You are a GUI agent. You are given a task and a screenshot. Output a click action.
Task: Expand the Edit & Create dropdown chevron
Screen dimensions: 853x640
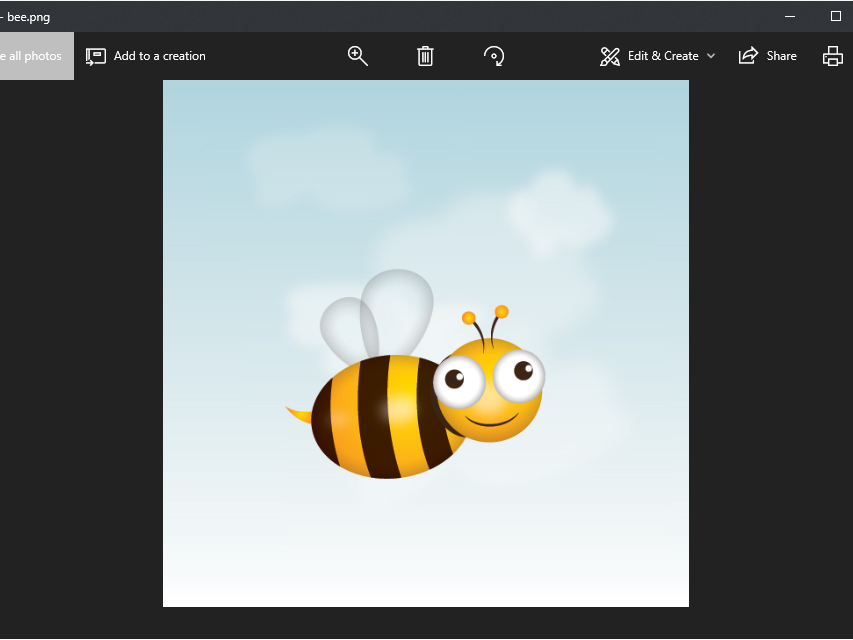(x=711, y=56)
